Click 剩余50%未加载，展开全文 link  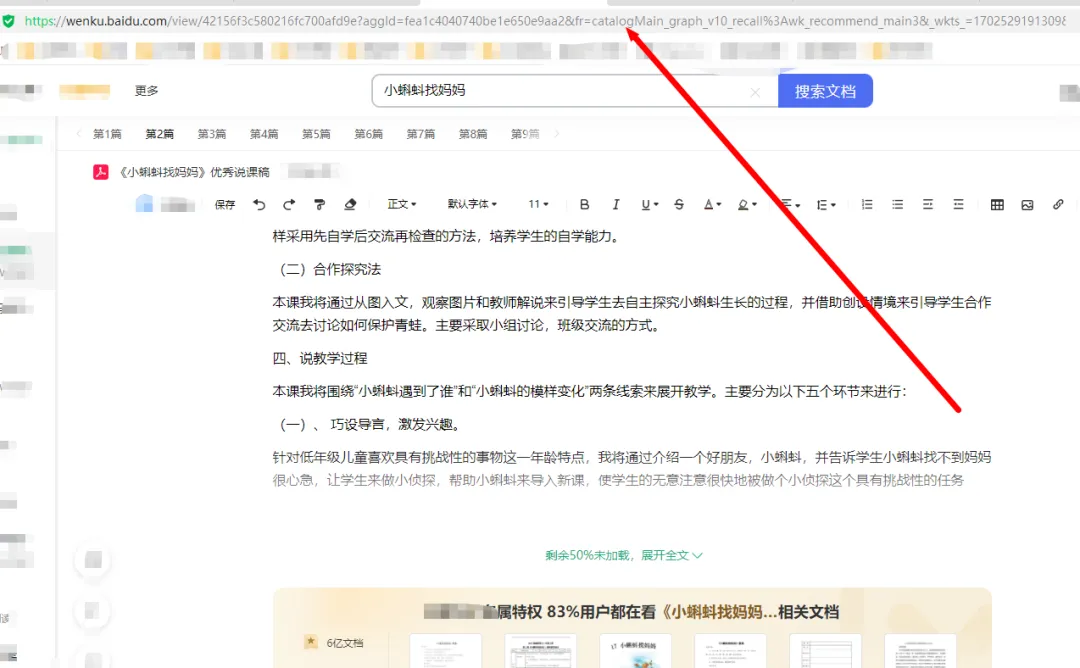click(x=624, y=555)
